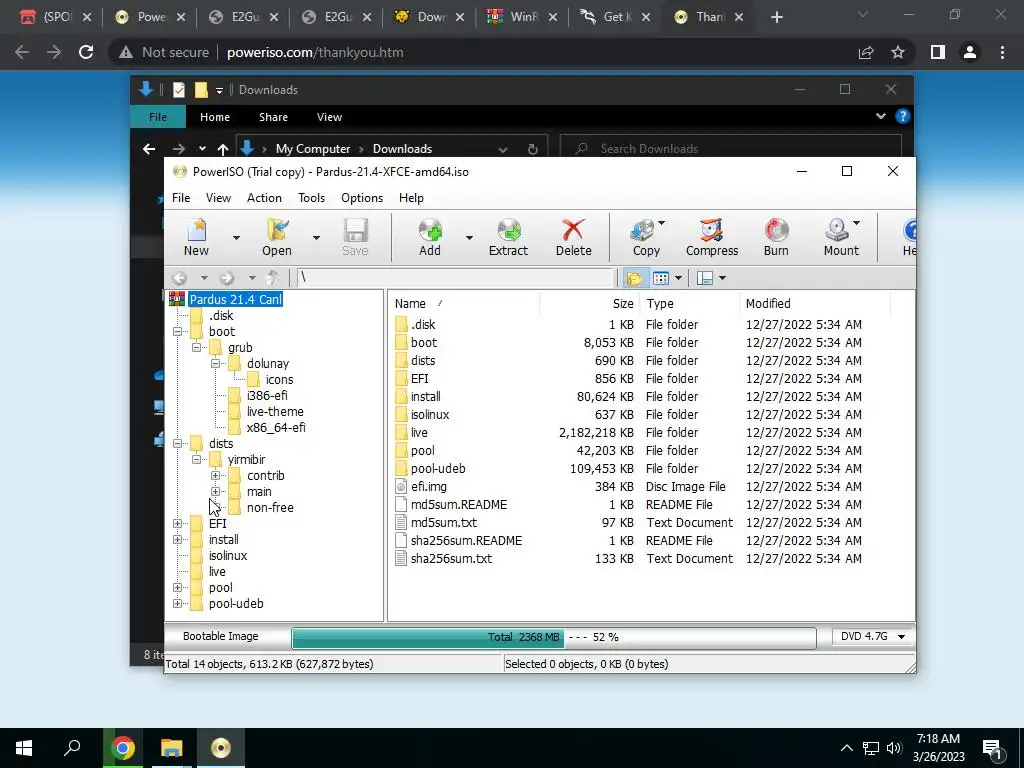Select the Pardus 21.4 root tree node
1024x768 pixels.
tap(235, 299)
